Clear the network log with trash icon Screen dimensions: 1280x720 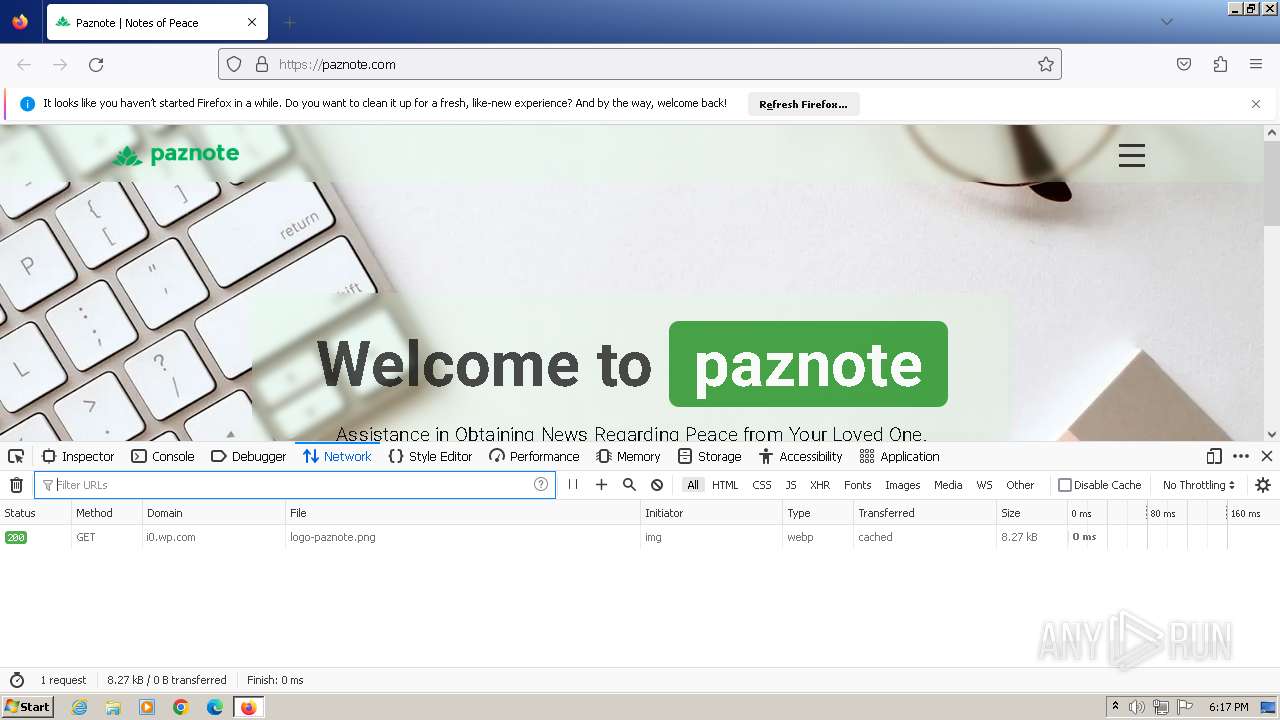(x=16, y=485)
